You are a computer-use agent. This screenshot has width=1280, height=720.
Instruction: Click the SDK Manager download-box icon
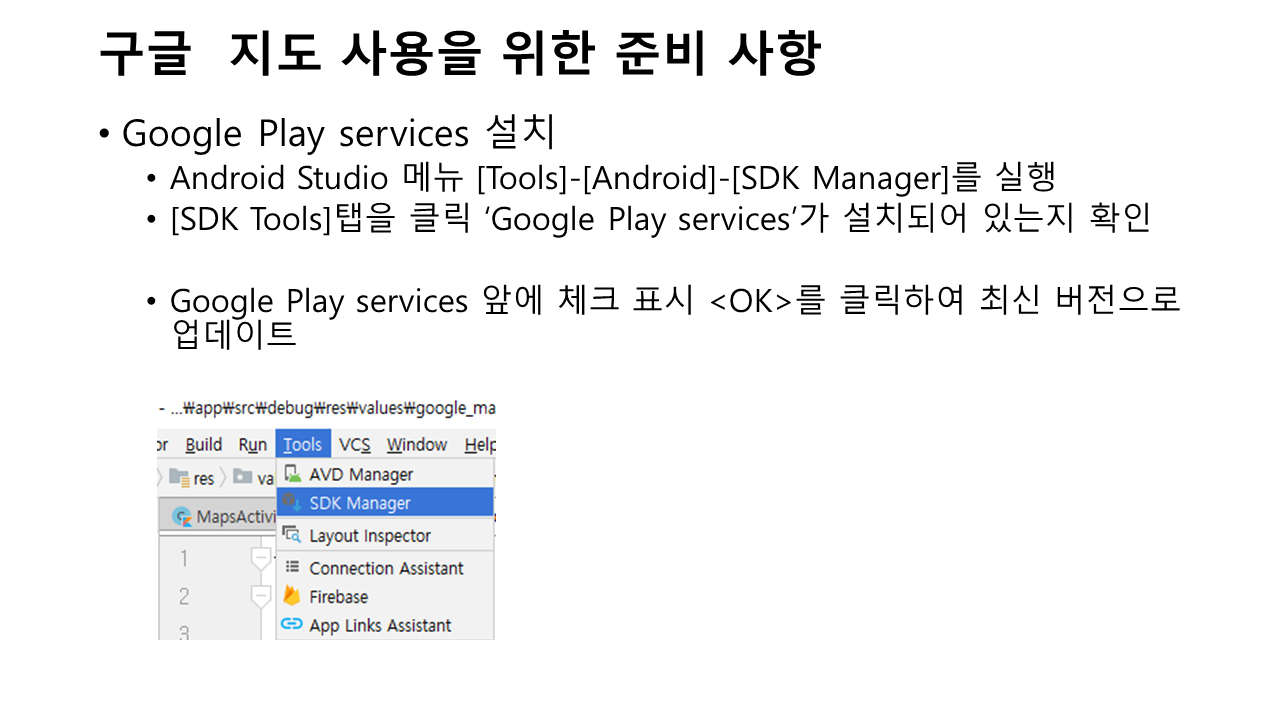292,502
